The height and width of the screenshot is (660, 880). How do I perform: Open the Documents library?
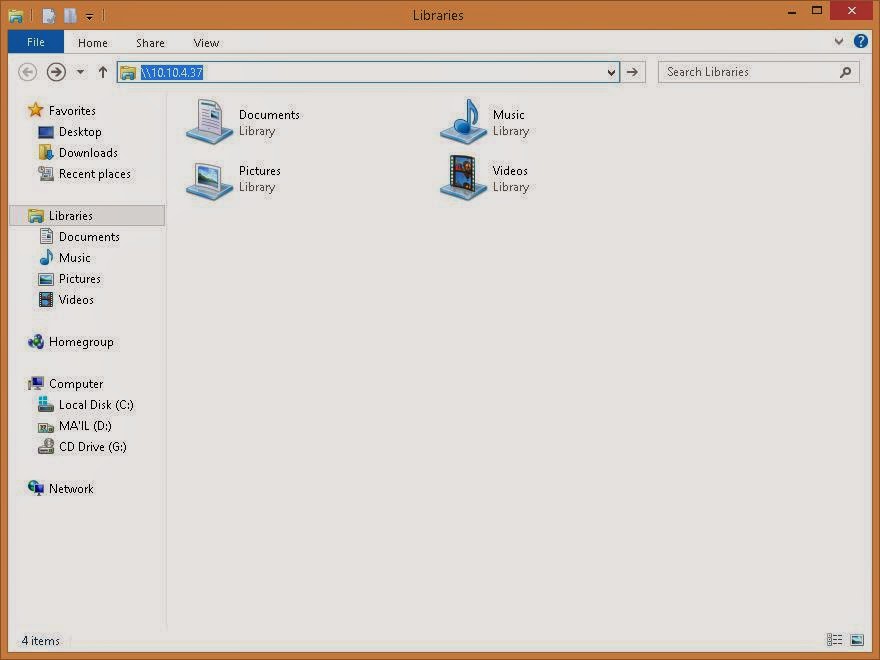click(240, 122)
